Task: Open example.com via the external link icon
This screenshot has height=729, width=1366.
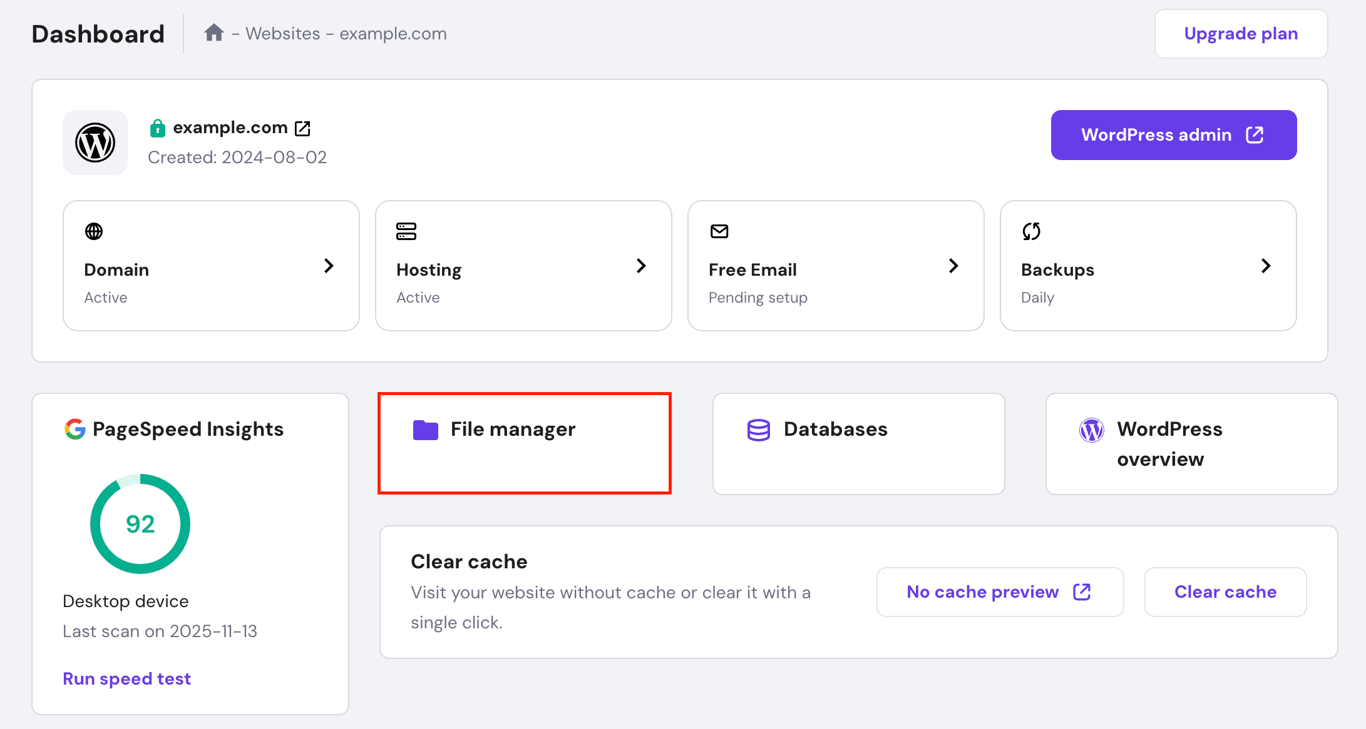Action: 303,128
